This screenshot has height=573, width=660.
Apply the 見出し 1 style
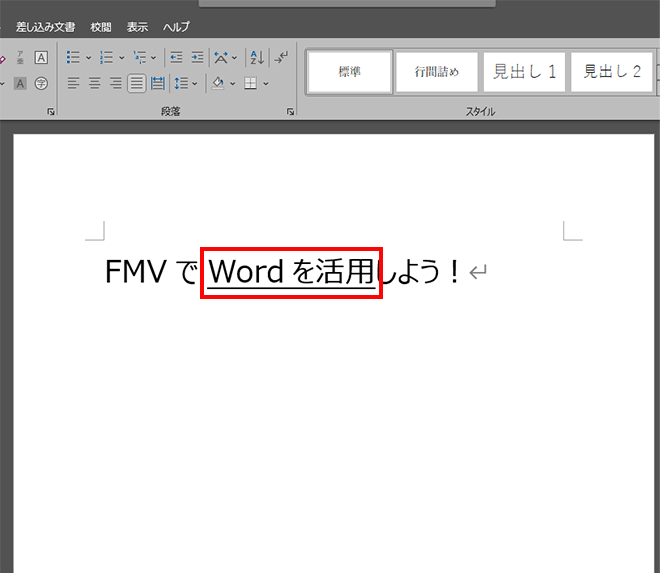pyautogui.click(x=524, y=72)
